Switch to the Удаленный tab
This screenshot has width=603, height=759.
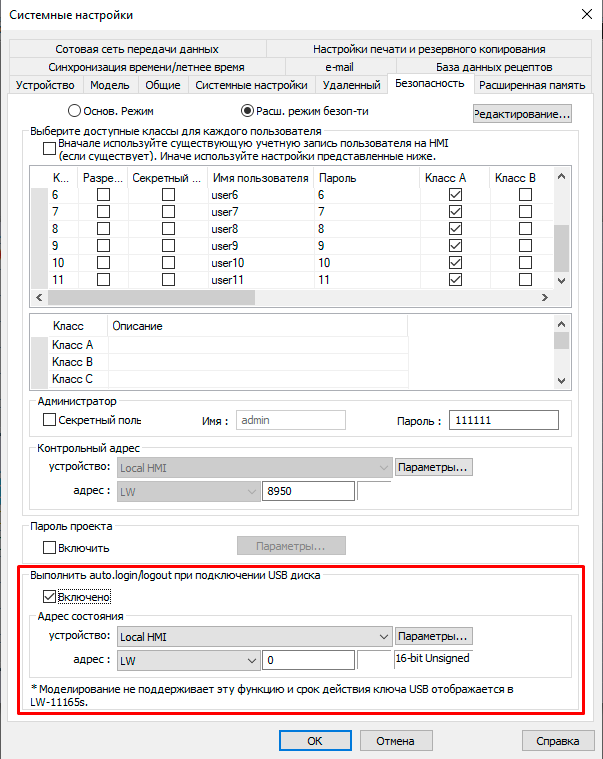coord(351,85)
